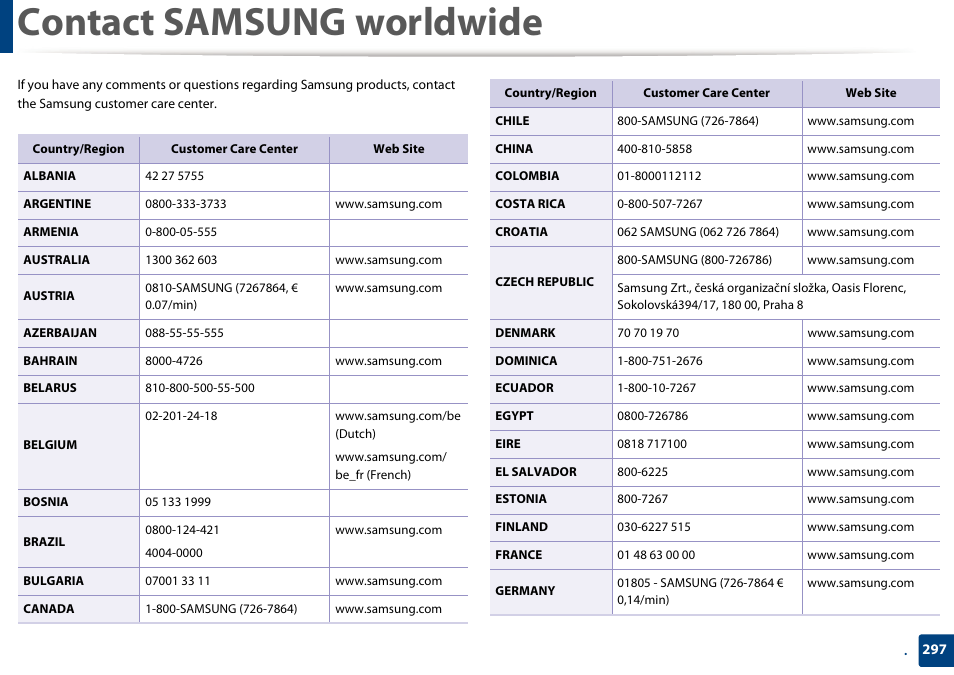
Task: Select Argentine number 0800-333-3733
Action: (186, 204)
